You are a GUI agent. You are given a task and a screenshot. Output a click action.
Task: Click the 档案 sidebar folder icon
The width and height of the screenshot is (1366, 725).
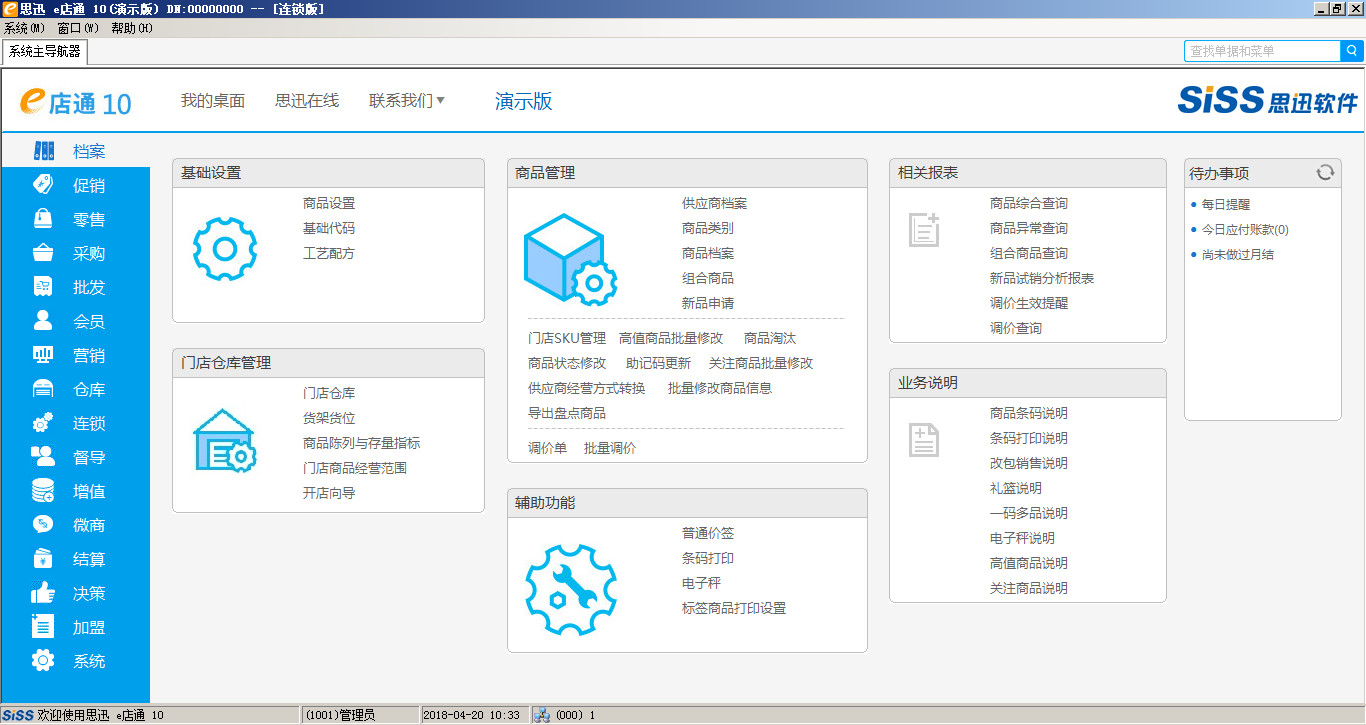tap(44, 151)
